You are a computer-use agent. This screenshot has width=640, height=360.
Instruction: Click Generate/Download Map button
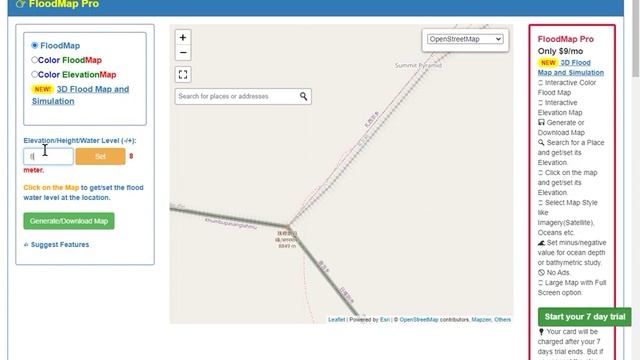tap(69, 221)
